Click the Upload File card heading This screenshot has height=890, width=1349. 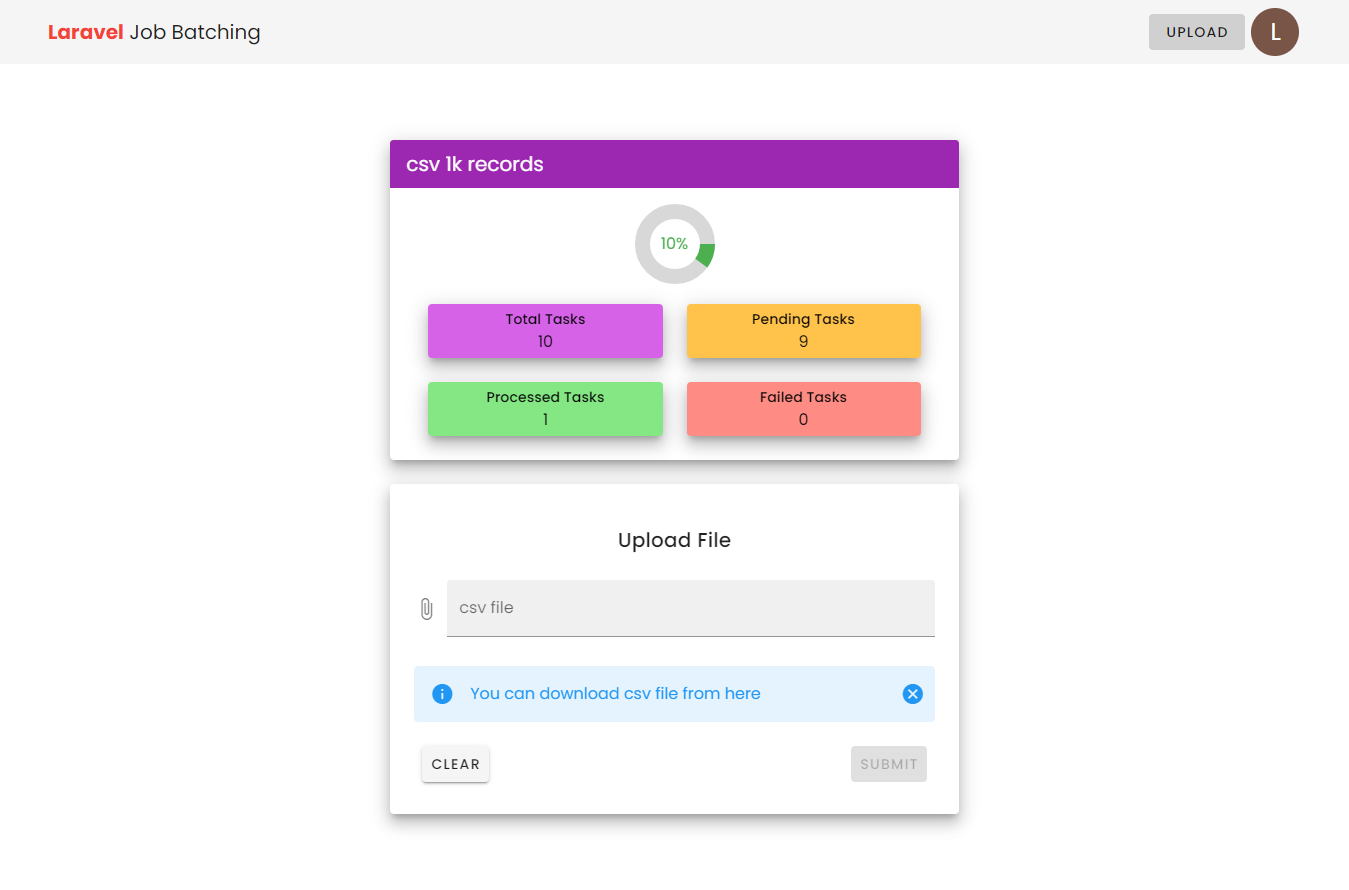tap(674, 539)
